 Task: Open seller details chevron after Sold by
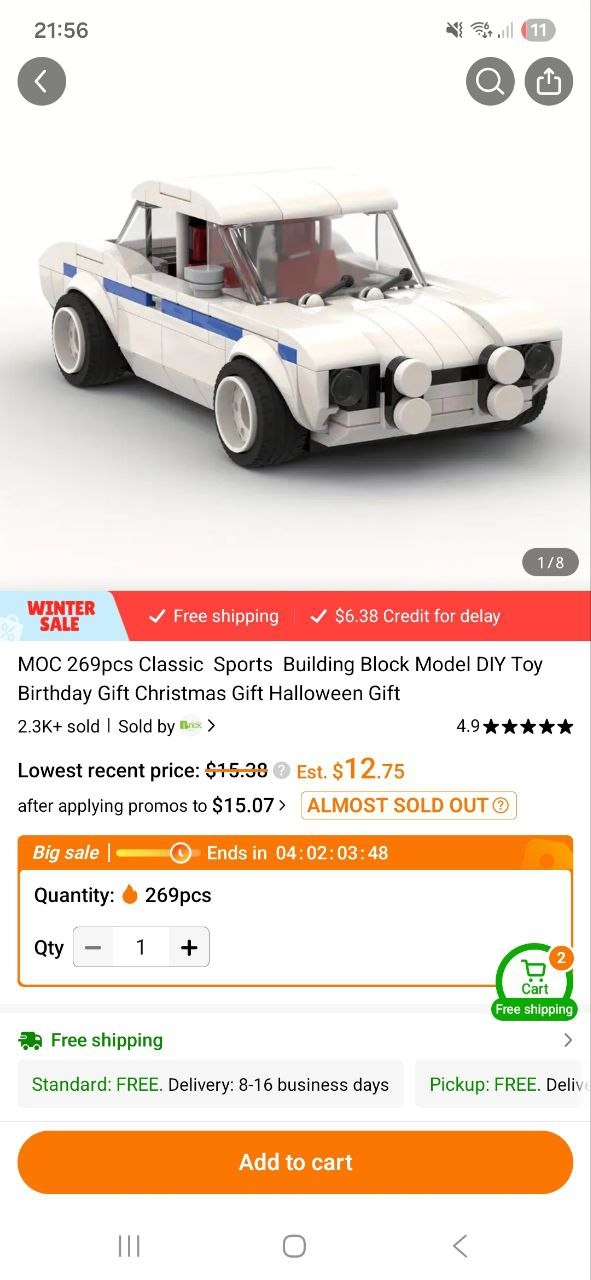pyautogui.click(x=211, y=726)
